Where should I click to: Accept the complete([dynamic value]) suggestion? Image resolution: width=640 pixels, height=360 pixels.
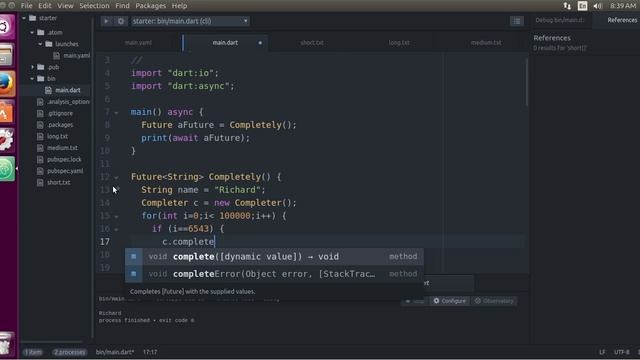click(274, 256)
